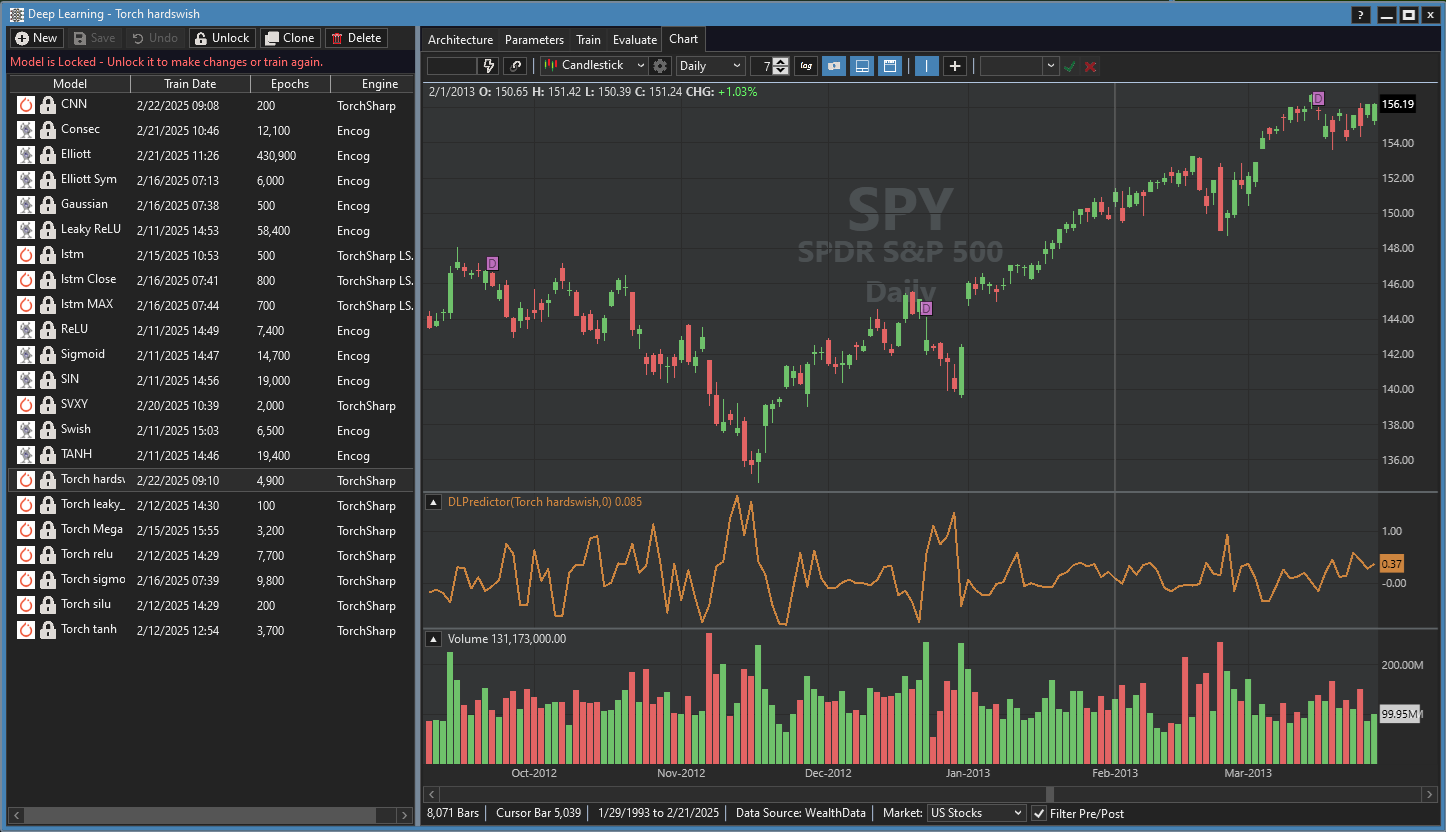This screenshot has width=1446, height=832.
Task: Click the Encog icon of Swish model
Action: coord(26,430)
